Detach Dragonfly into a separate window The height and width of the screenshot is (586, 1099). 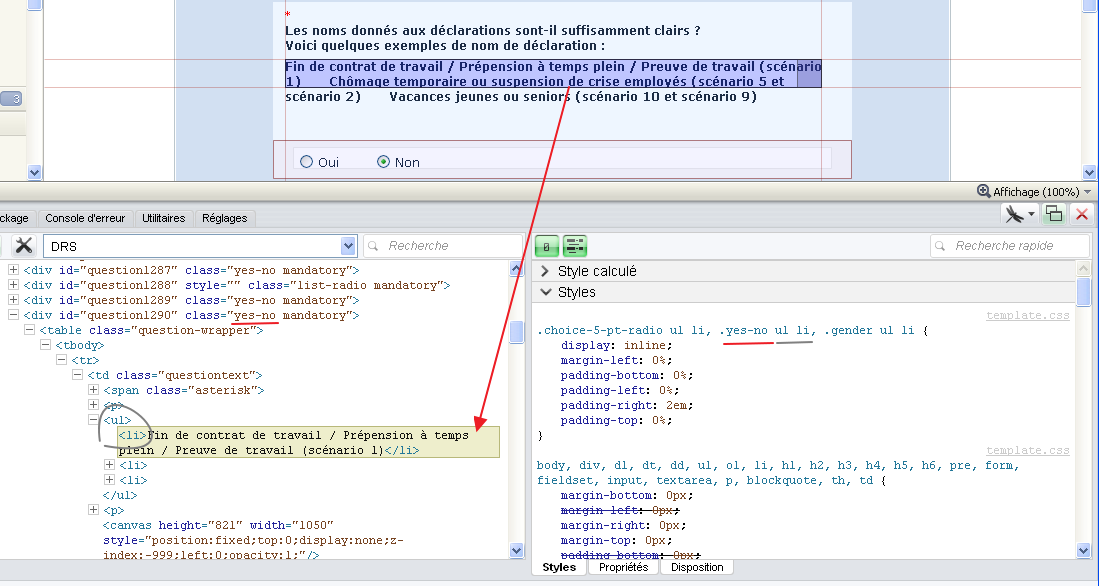pyautogui.click(x=1053, y=214)
